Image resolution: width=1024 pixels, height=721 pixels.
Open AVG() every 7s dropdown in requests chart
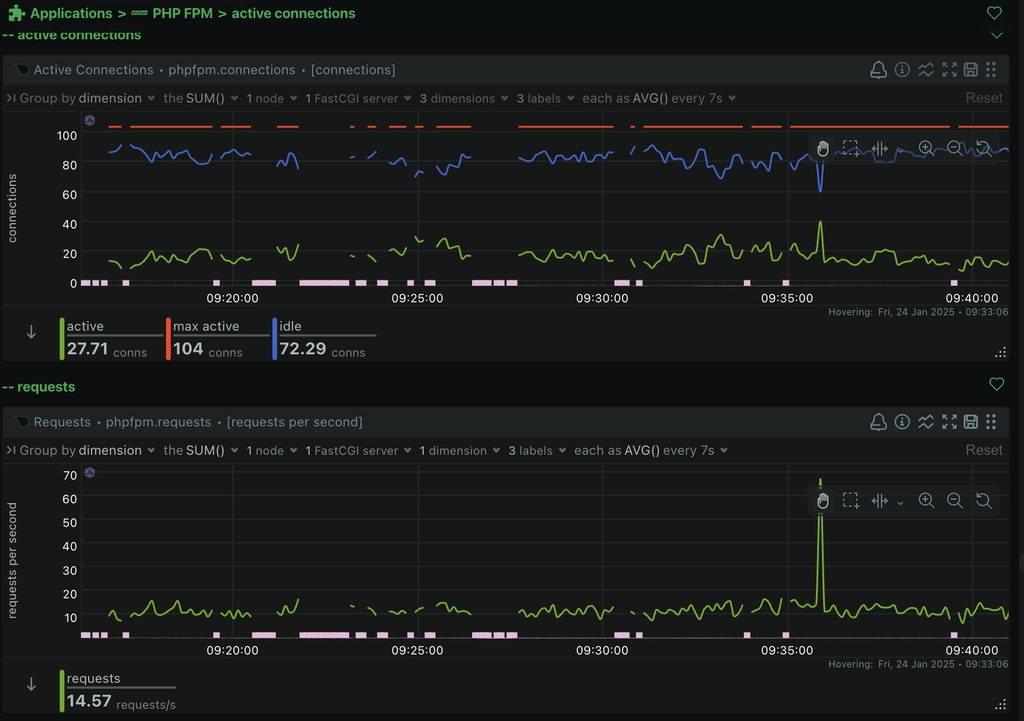[650, 451]
